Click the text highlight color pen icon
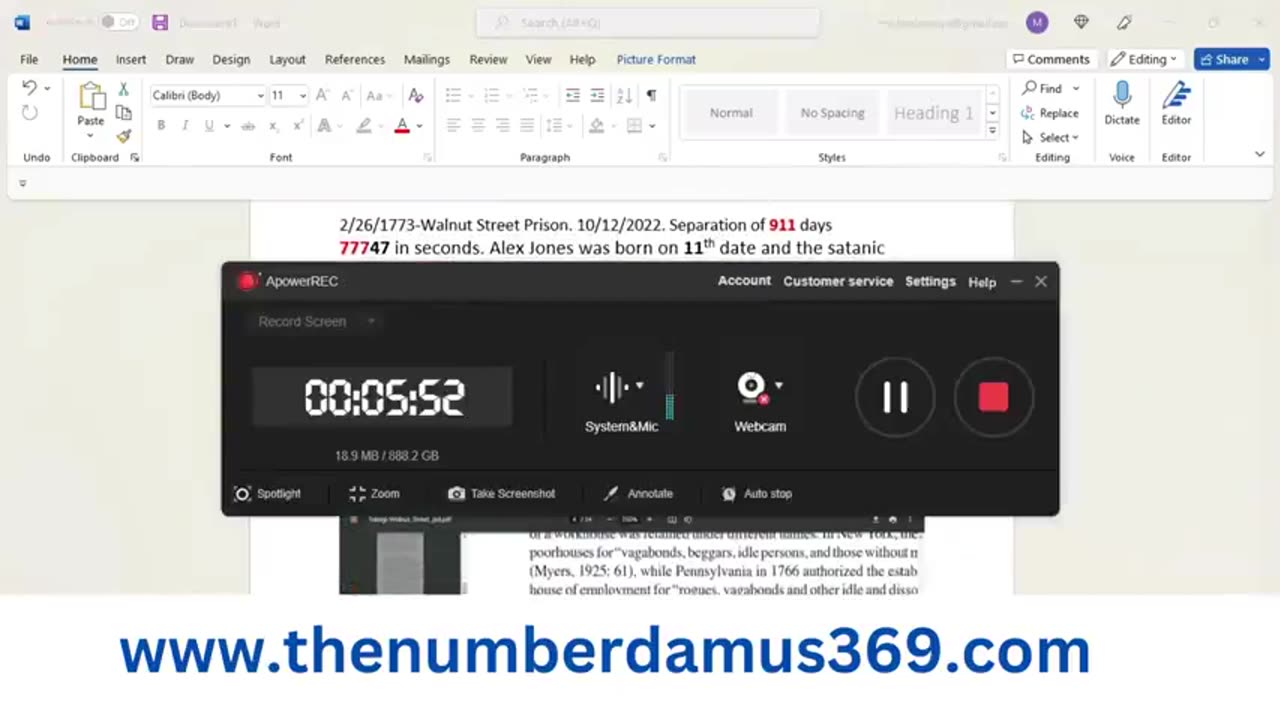 pyautogui.click(x=364, y=126)
